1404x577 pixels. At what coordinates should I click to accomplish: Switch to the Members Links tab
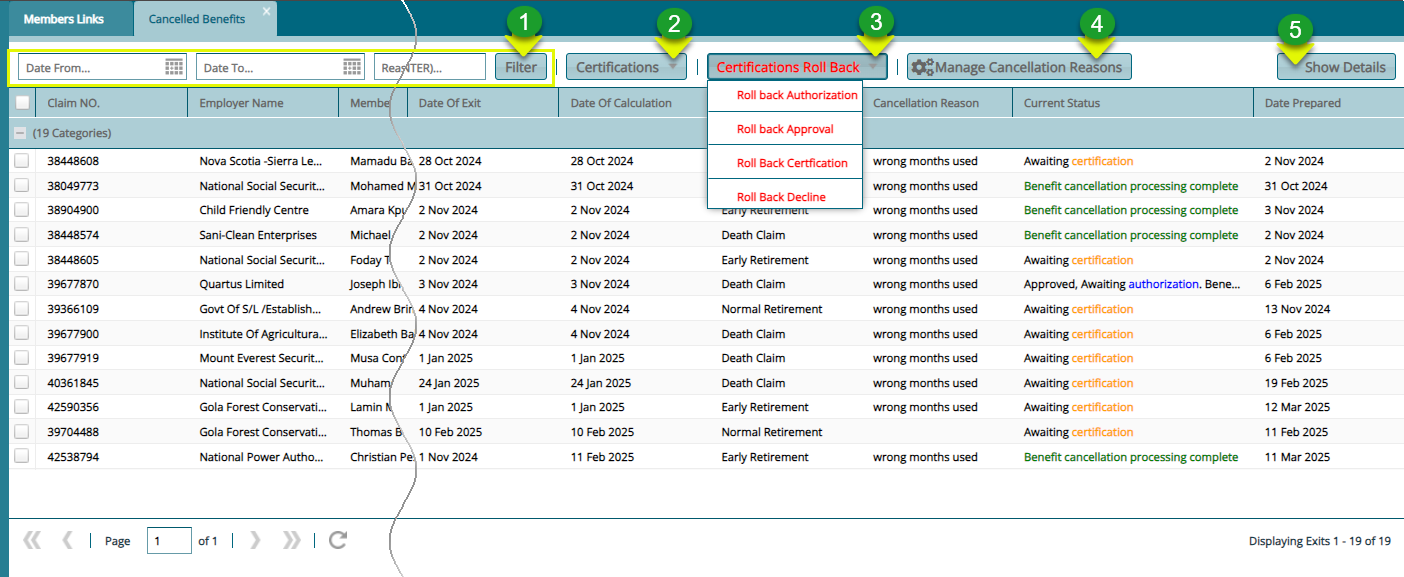[x=65, y=19]
